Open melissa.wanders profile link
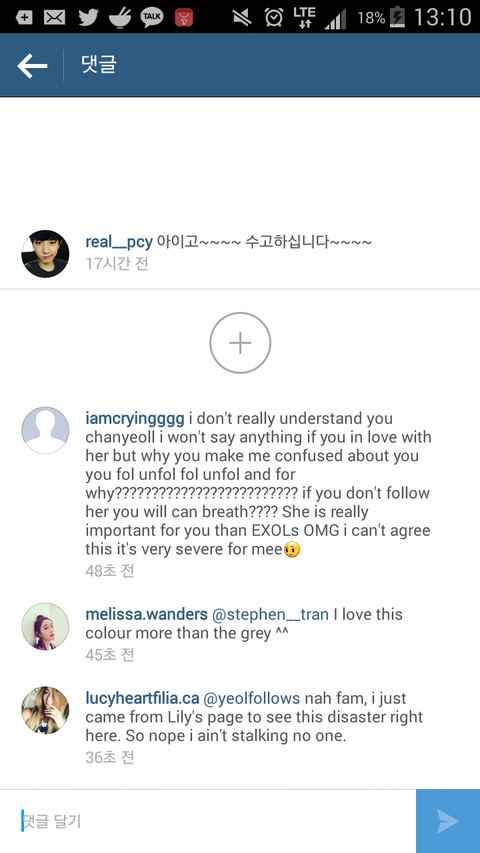 tap(146, 615)
